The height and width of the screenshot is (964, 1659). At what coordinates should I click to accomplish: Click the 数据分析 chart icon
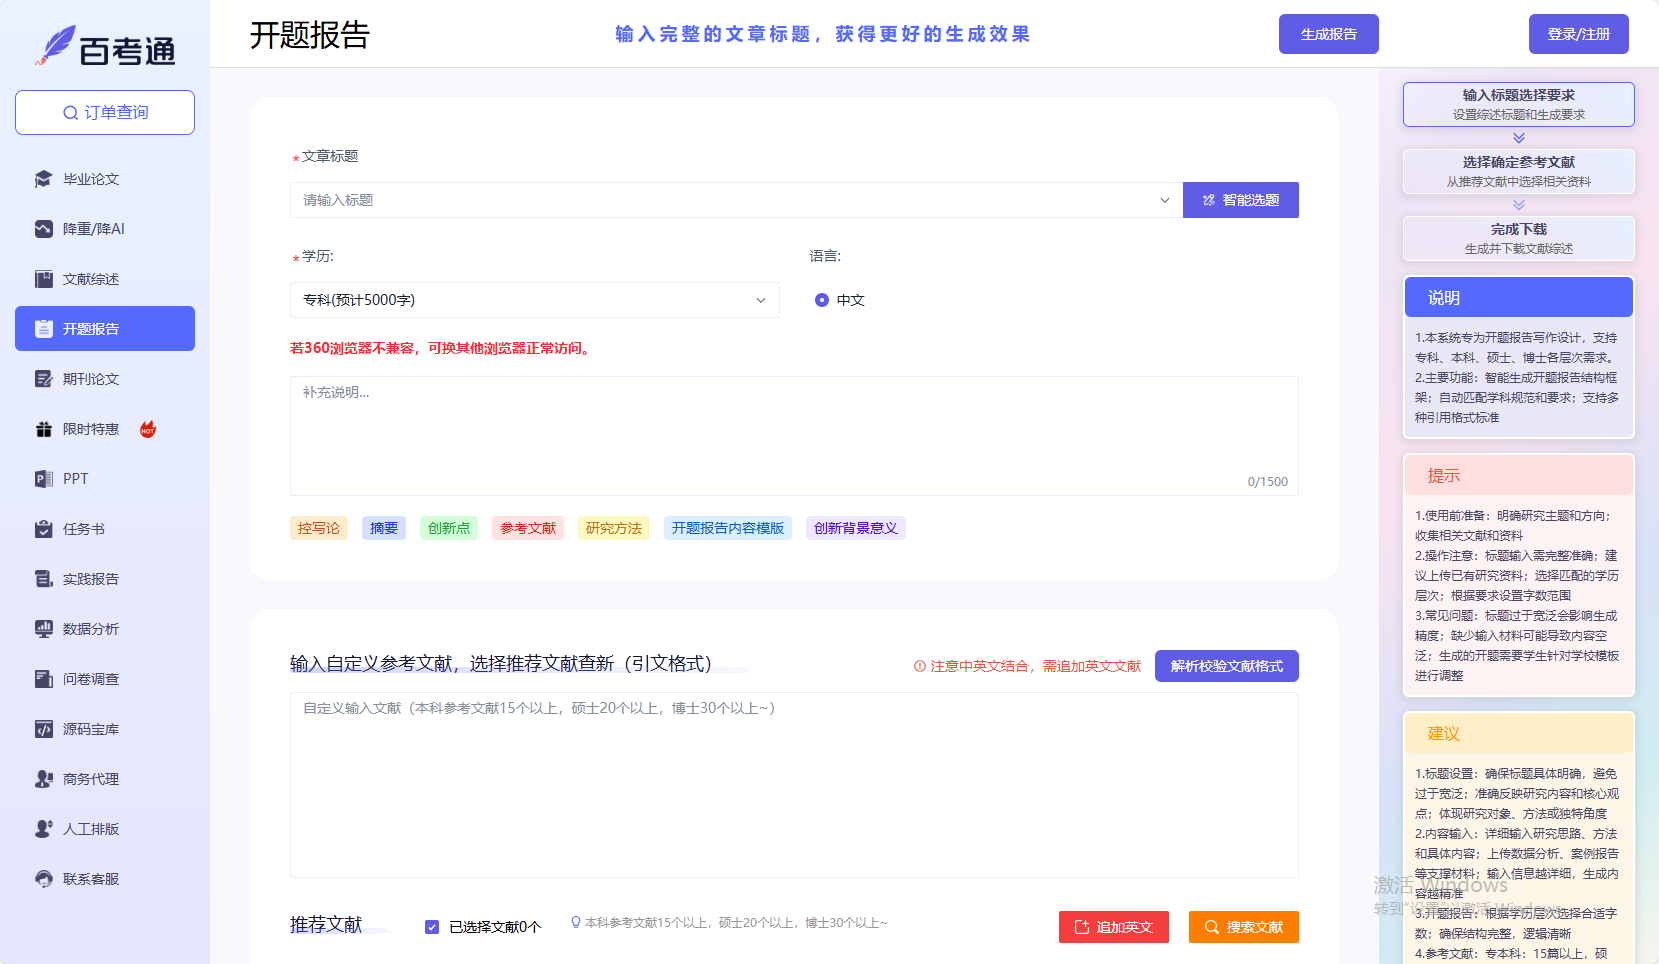pos(43,629)
